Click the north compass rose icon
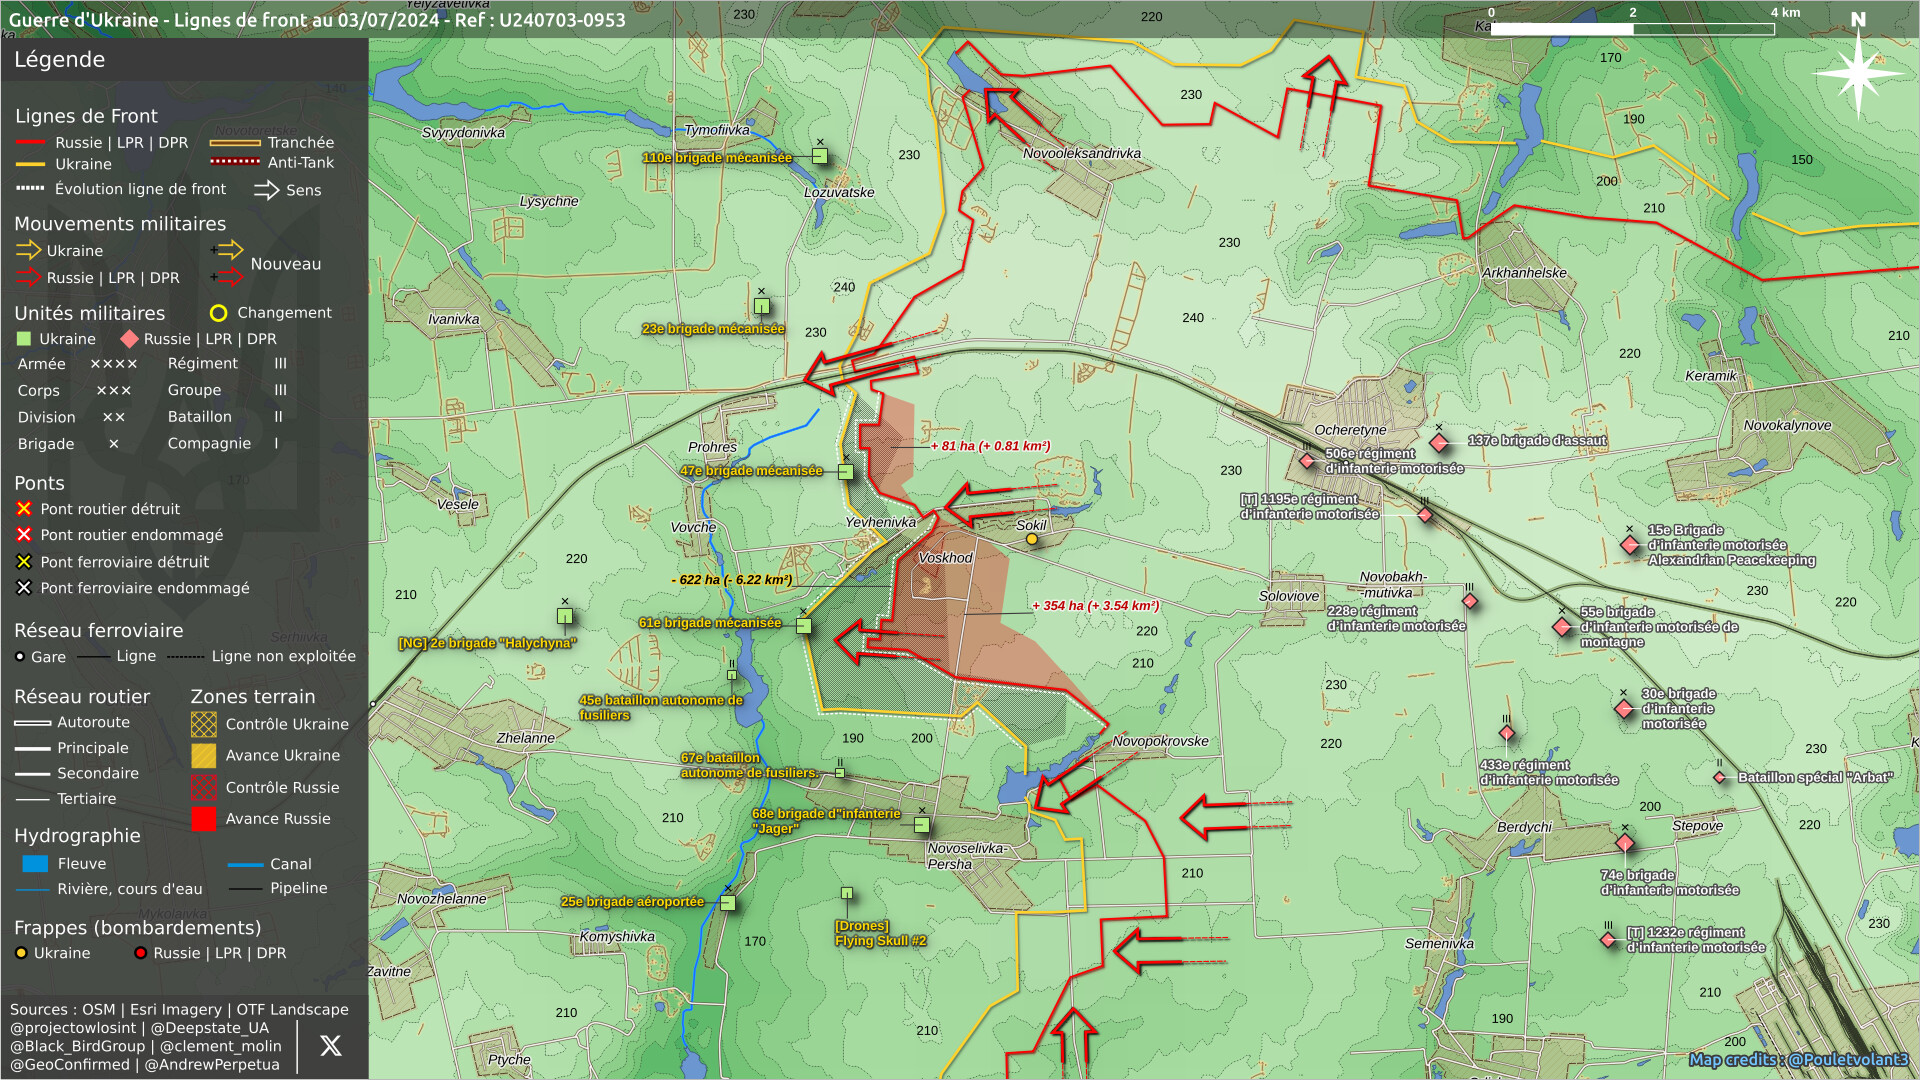The width and height of the screenshot is (1920, 1080). coord(1857,72)
